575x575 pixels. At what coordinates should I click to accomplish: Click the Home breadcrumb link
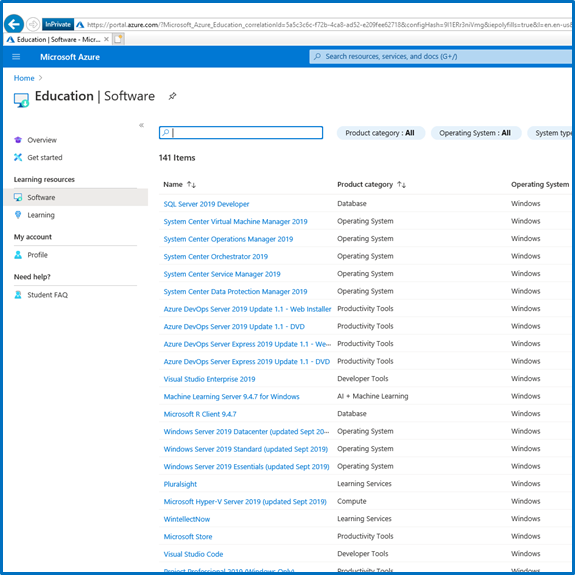[x=24, y=78]
